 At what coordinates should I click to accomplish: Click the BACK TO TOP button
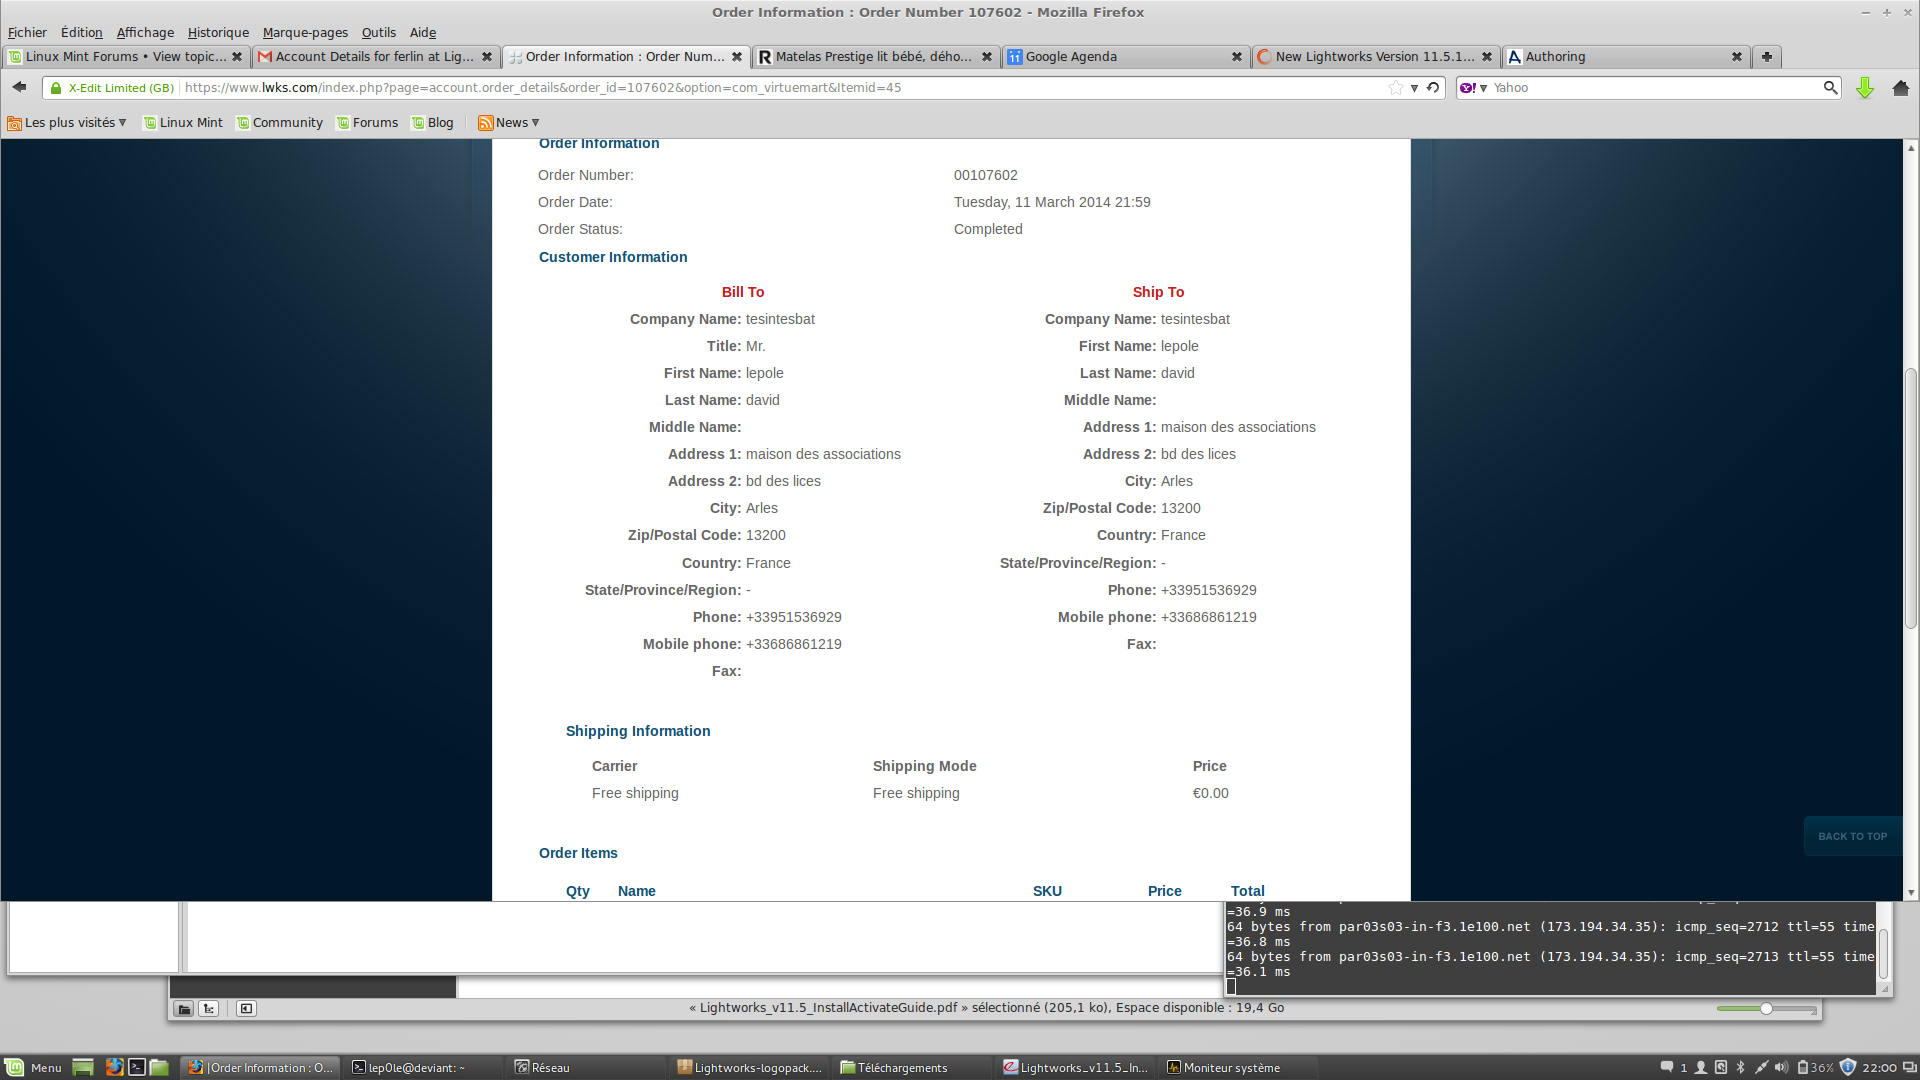1852,836
